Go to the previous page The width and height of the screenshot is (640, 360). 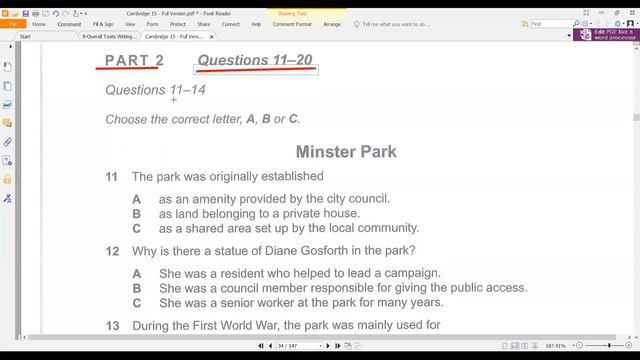pos(270,346)
